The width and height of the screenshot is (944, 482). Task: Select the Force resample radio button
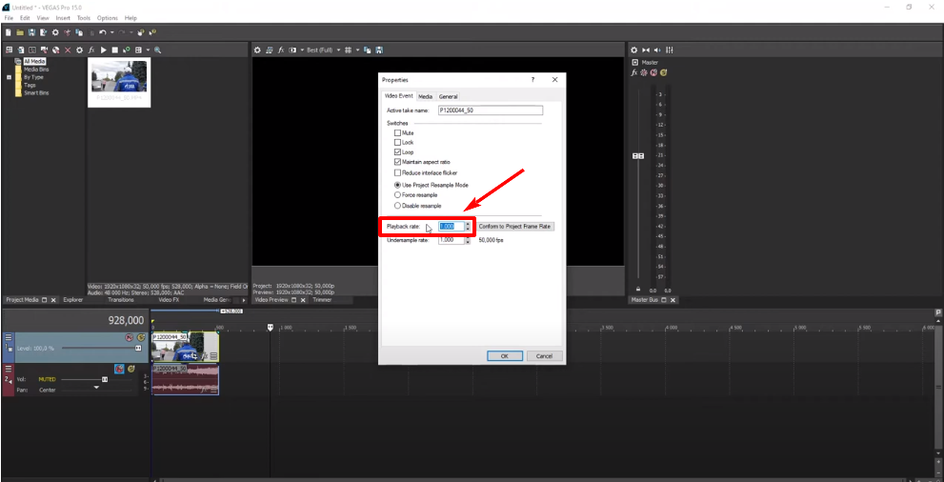click(397, 195)
